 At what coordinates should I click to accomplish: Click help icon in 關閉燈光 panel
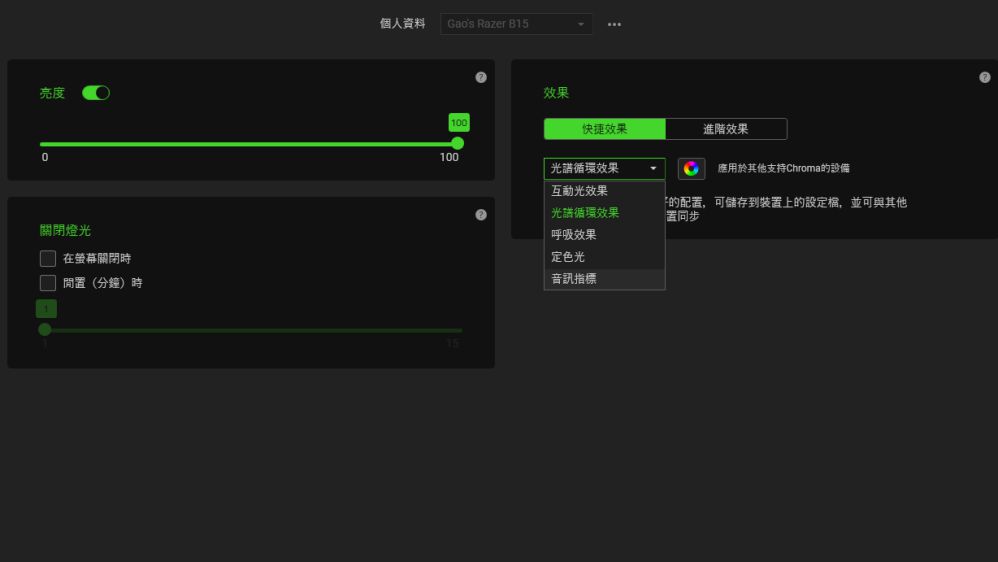pos(481,214)
